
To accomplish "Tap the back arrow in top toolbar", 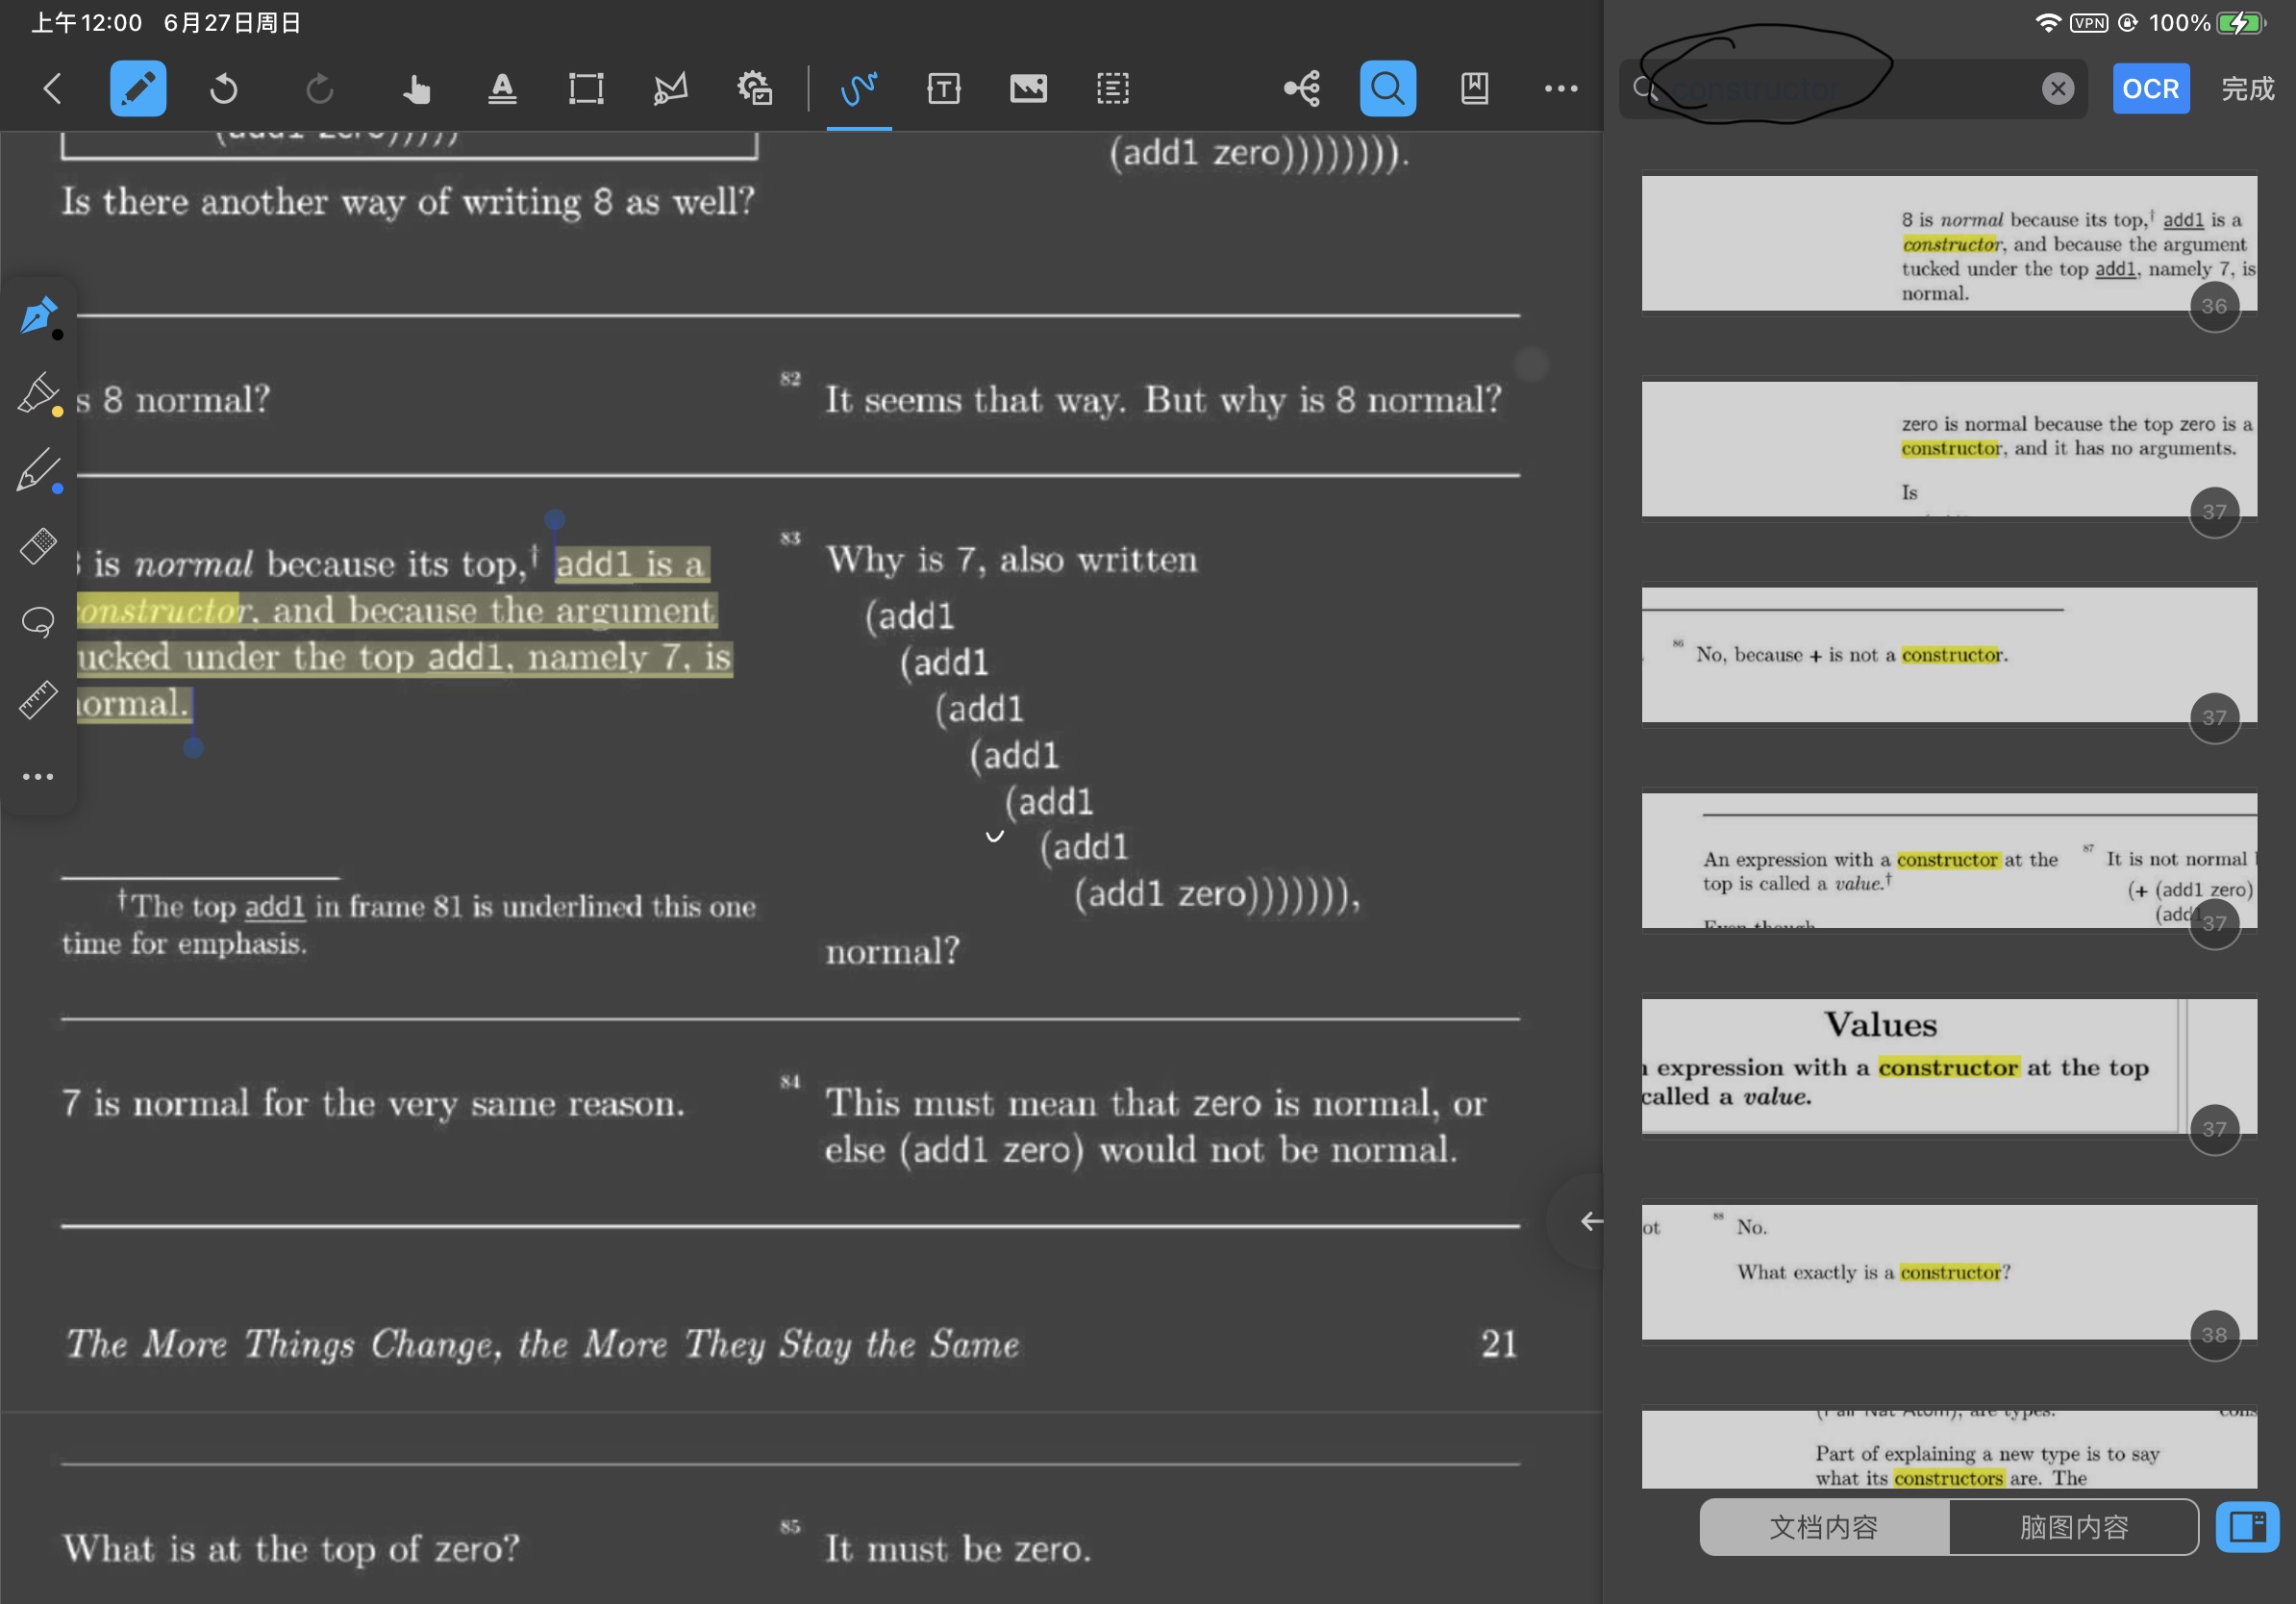I will [x=53, y=88].
